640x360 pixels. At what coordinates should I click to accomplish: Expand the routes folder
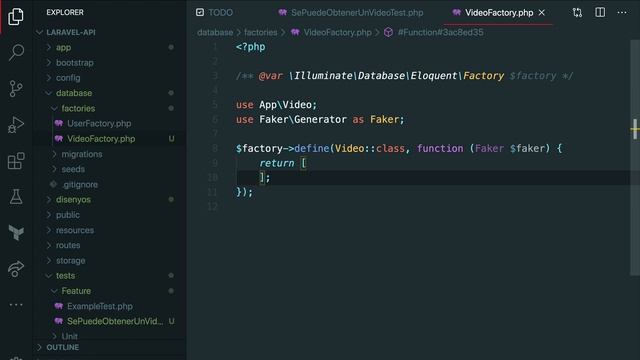[68, 245]
